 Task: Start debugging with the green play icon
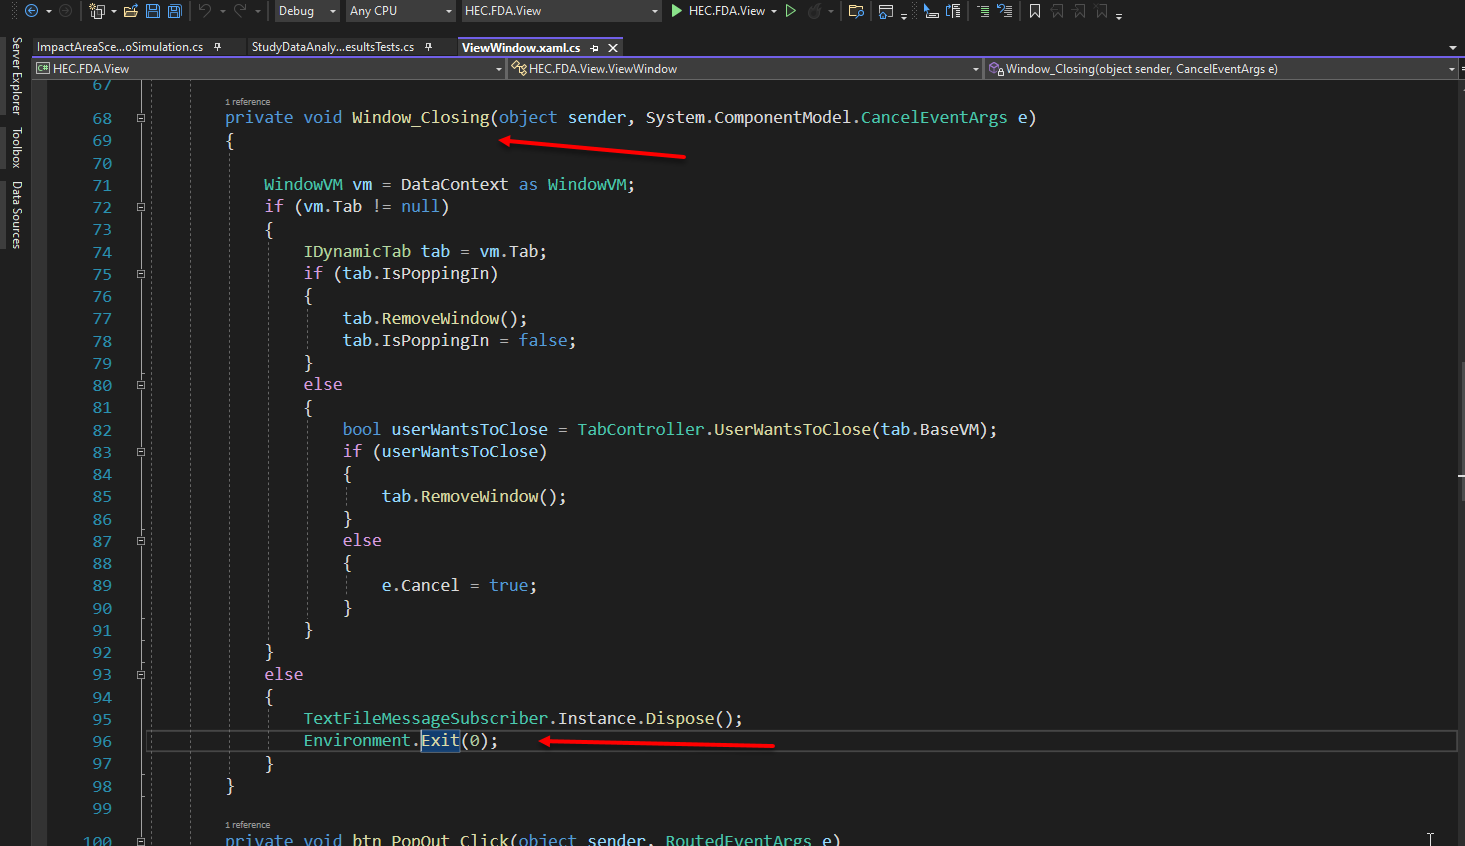(x=676, y=11)
